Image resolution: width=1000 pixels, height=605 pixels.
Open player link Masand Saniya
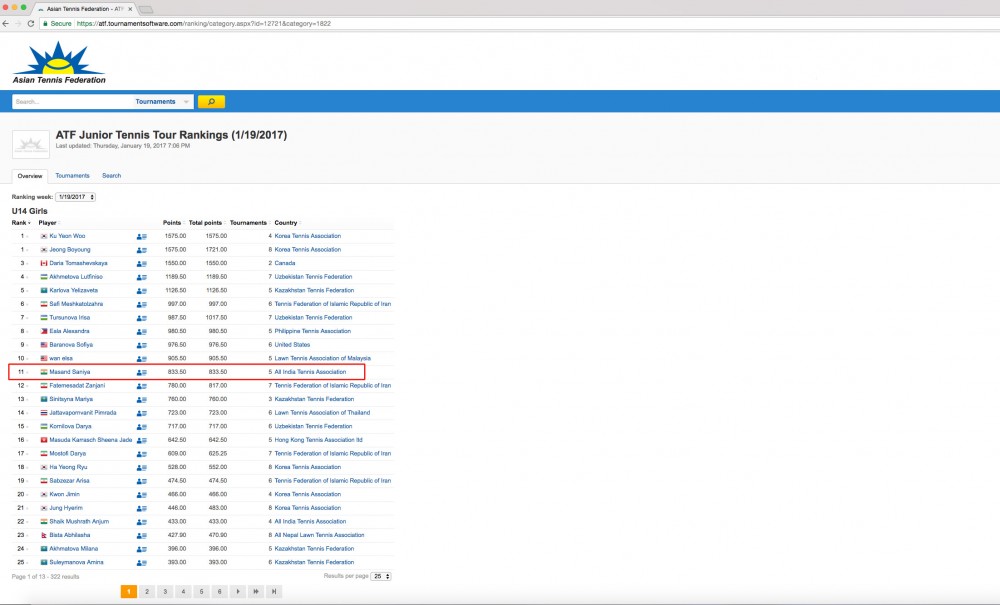70,372
